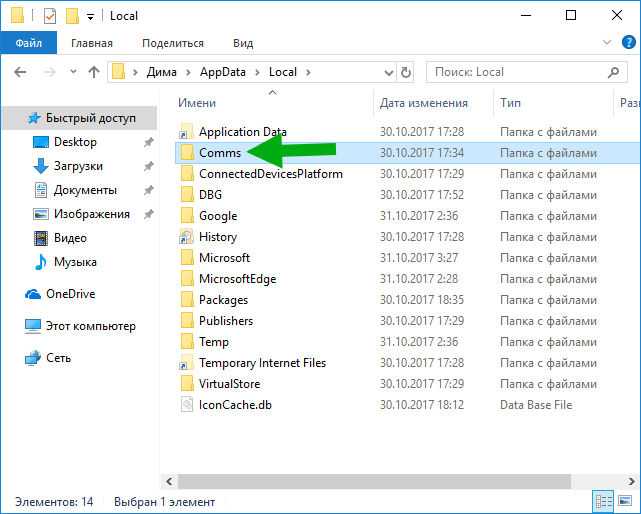Sort by the Тип column header
Screen dimensions: 641x514
[511, 103]
